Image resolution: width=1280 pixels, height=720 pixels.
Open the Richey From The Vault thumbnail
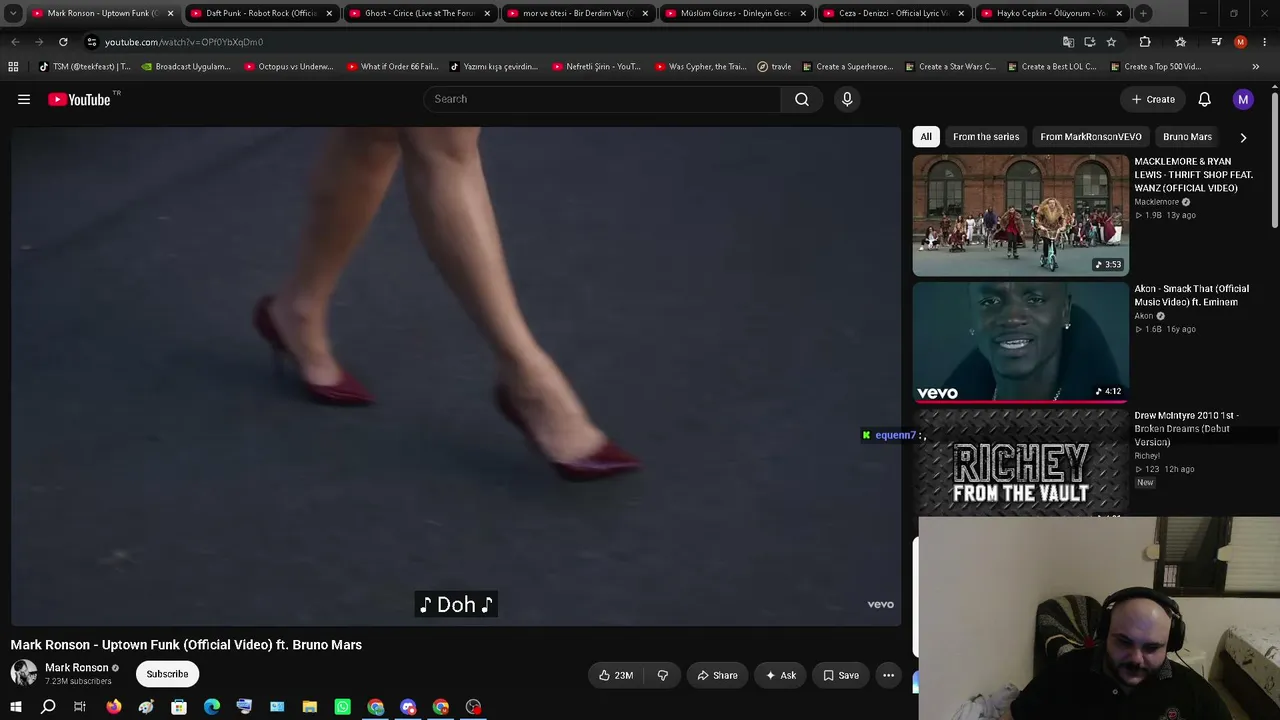point(1020,463)
